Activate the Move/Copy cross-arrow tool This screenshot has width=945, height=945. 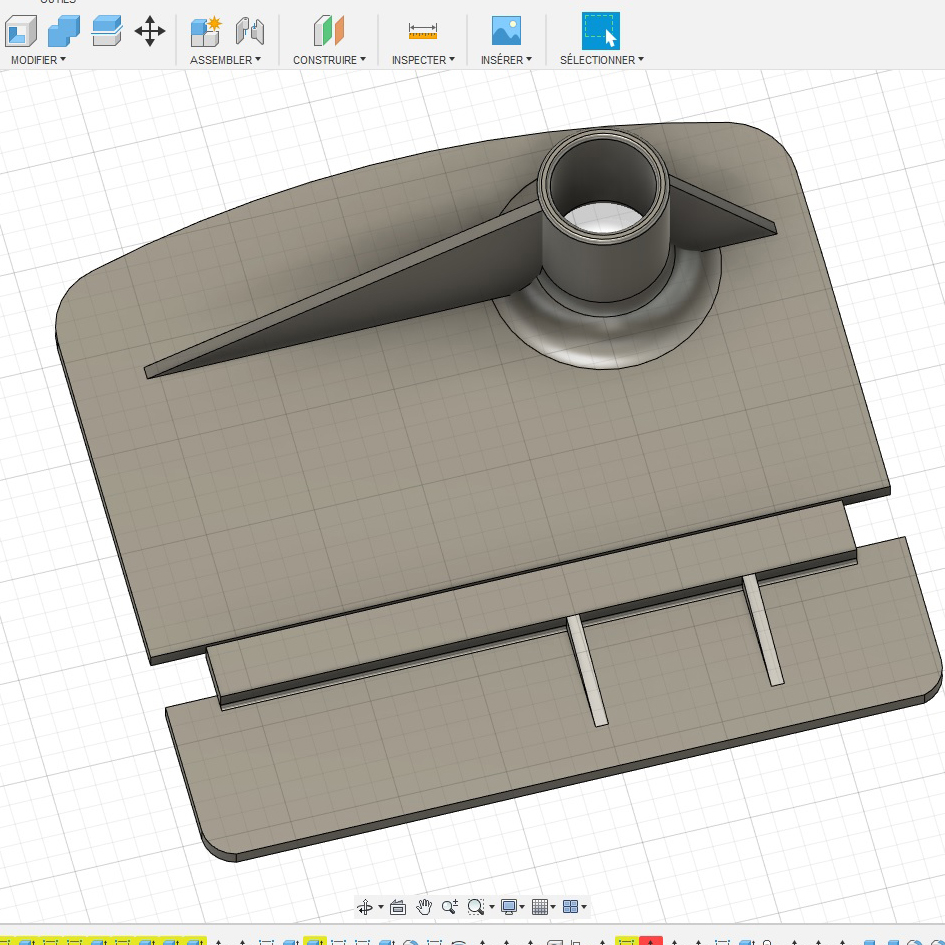150,32
